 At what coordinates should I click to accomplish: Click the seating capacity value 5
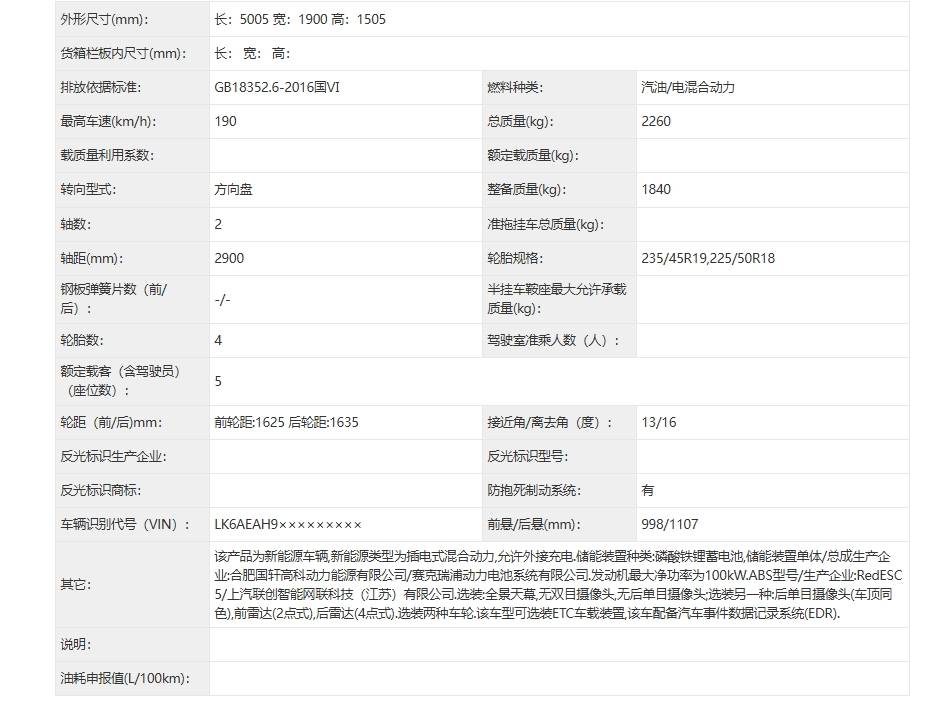coord(217,381)
